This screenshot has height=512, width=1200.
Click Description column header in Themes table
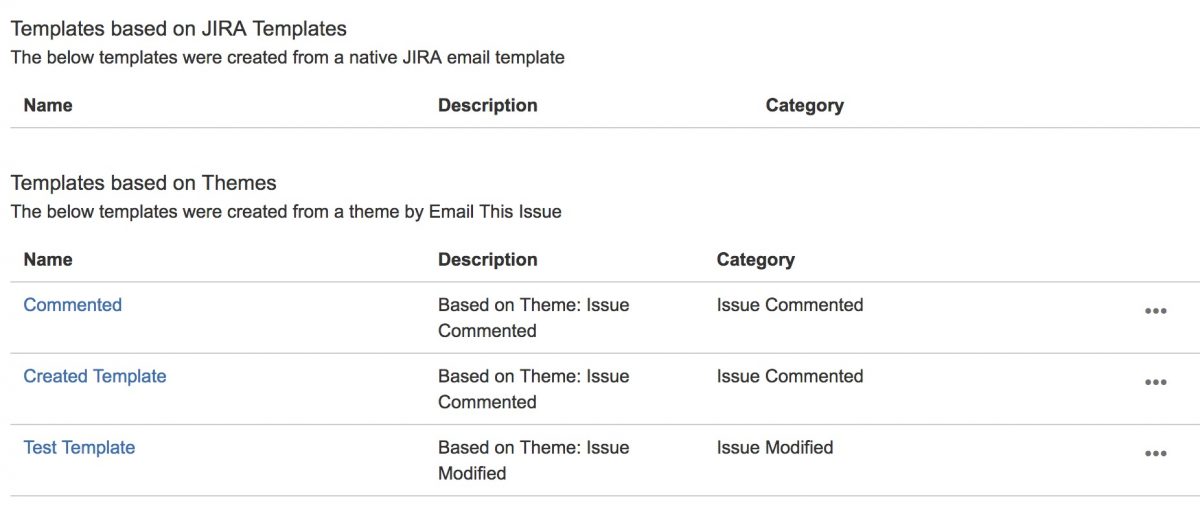click(x=488, y=259)
